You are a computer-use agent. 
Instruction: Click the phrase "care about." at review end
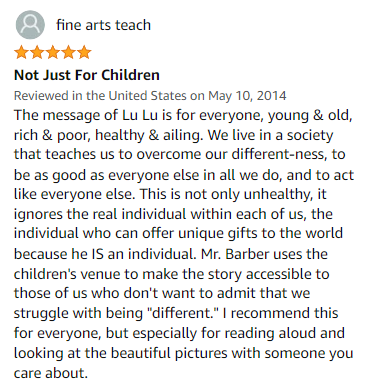[51, 373]
